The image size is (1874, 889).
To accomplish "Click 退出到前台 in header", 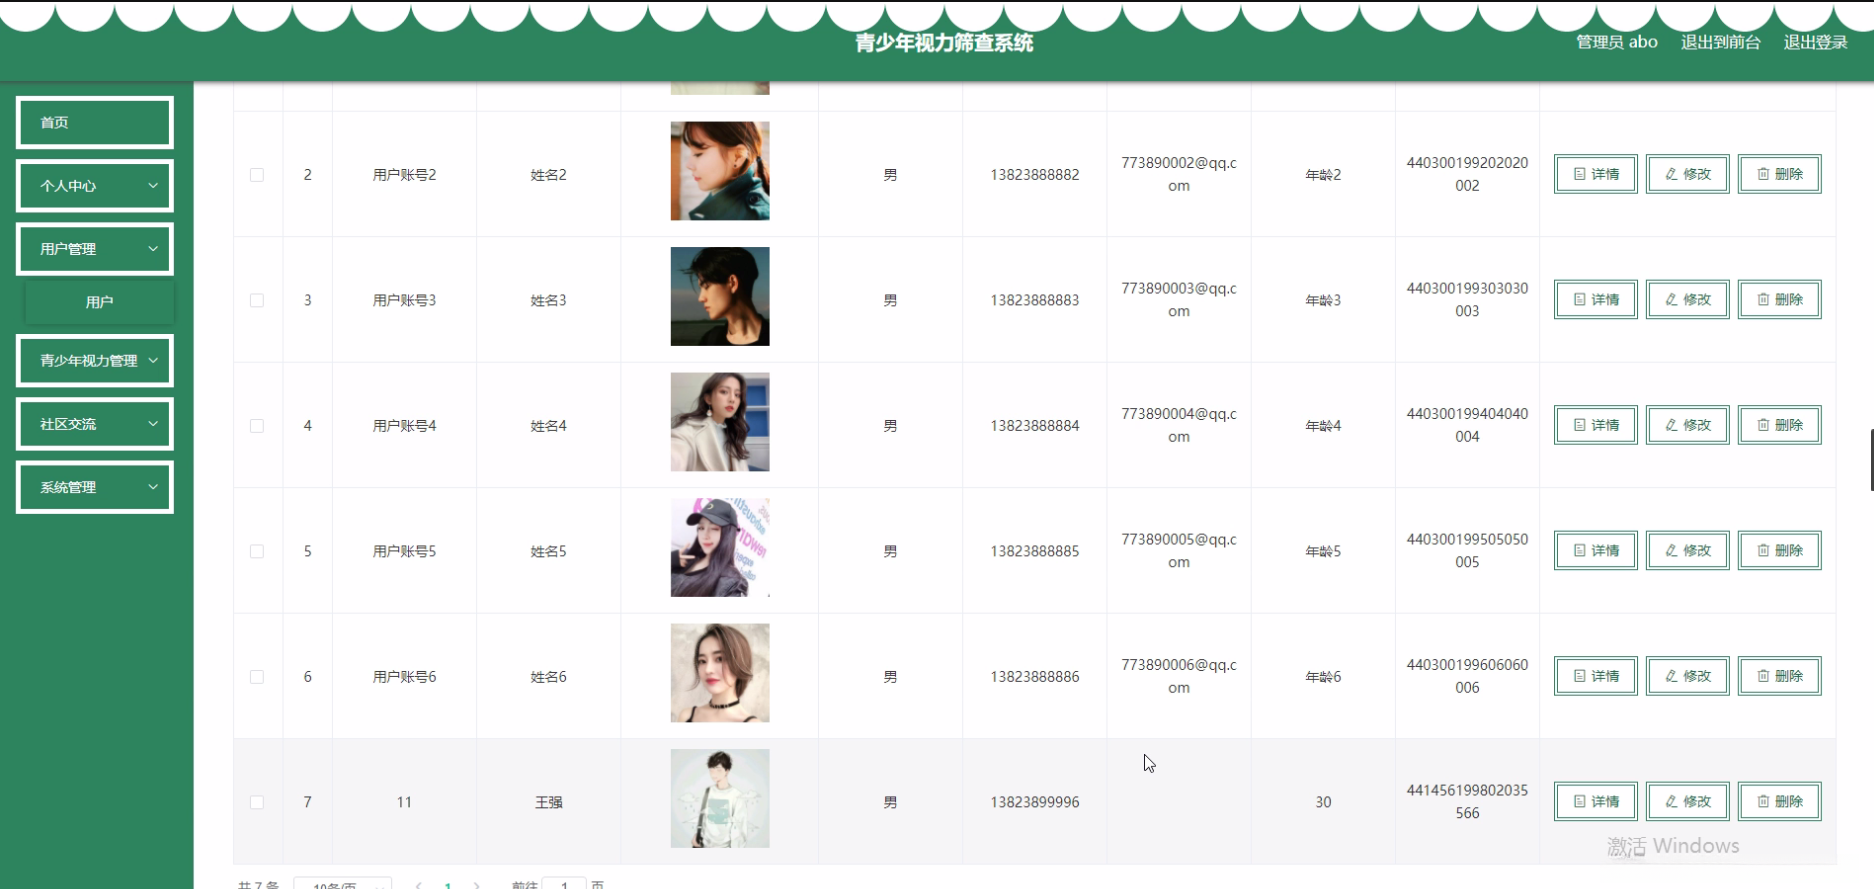I will tap(1720, 42).
